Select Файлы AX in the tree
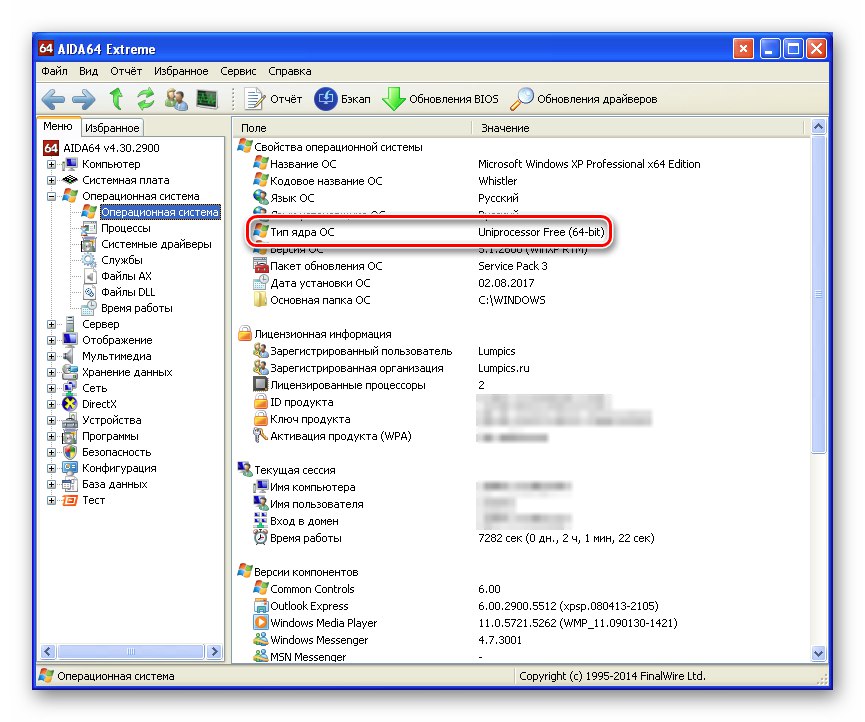Viewport: 865px width, 722px height. (x=126, y=276)
